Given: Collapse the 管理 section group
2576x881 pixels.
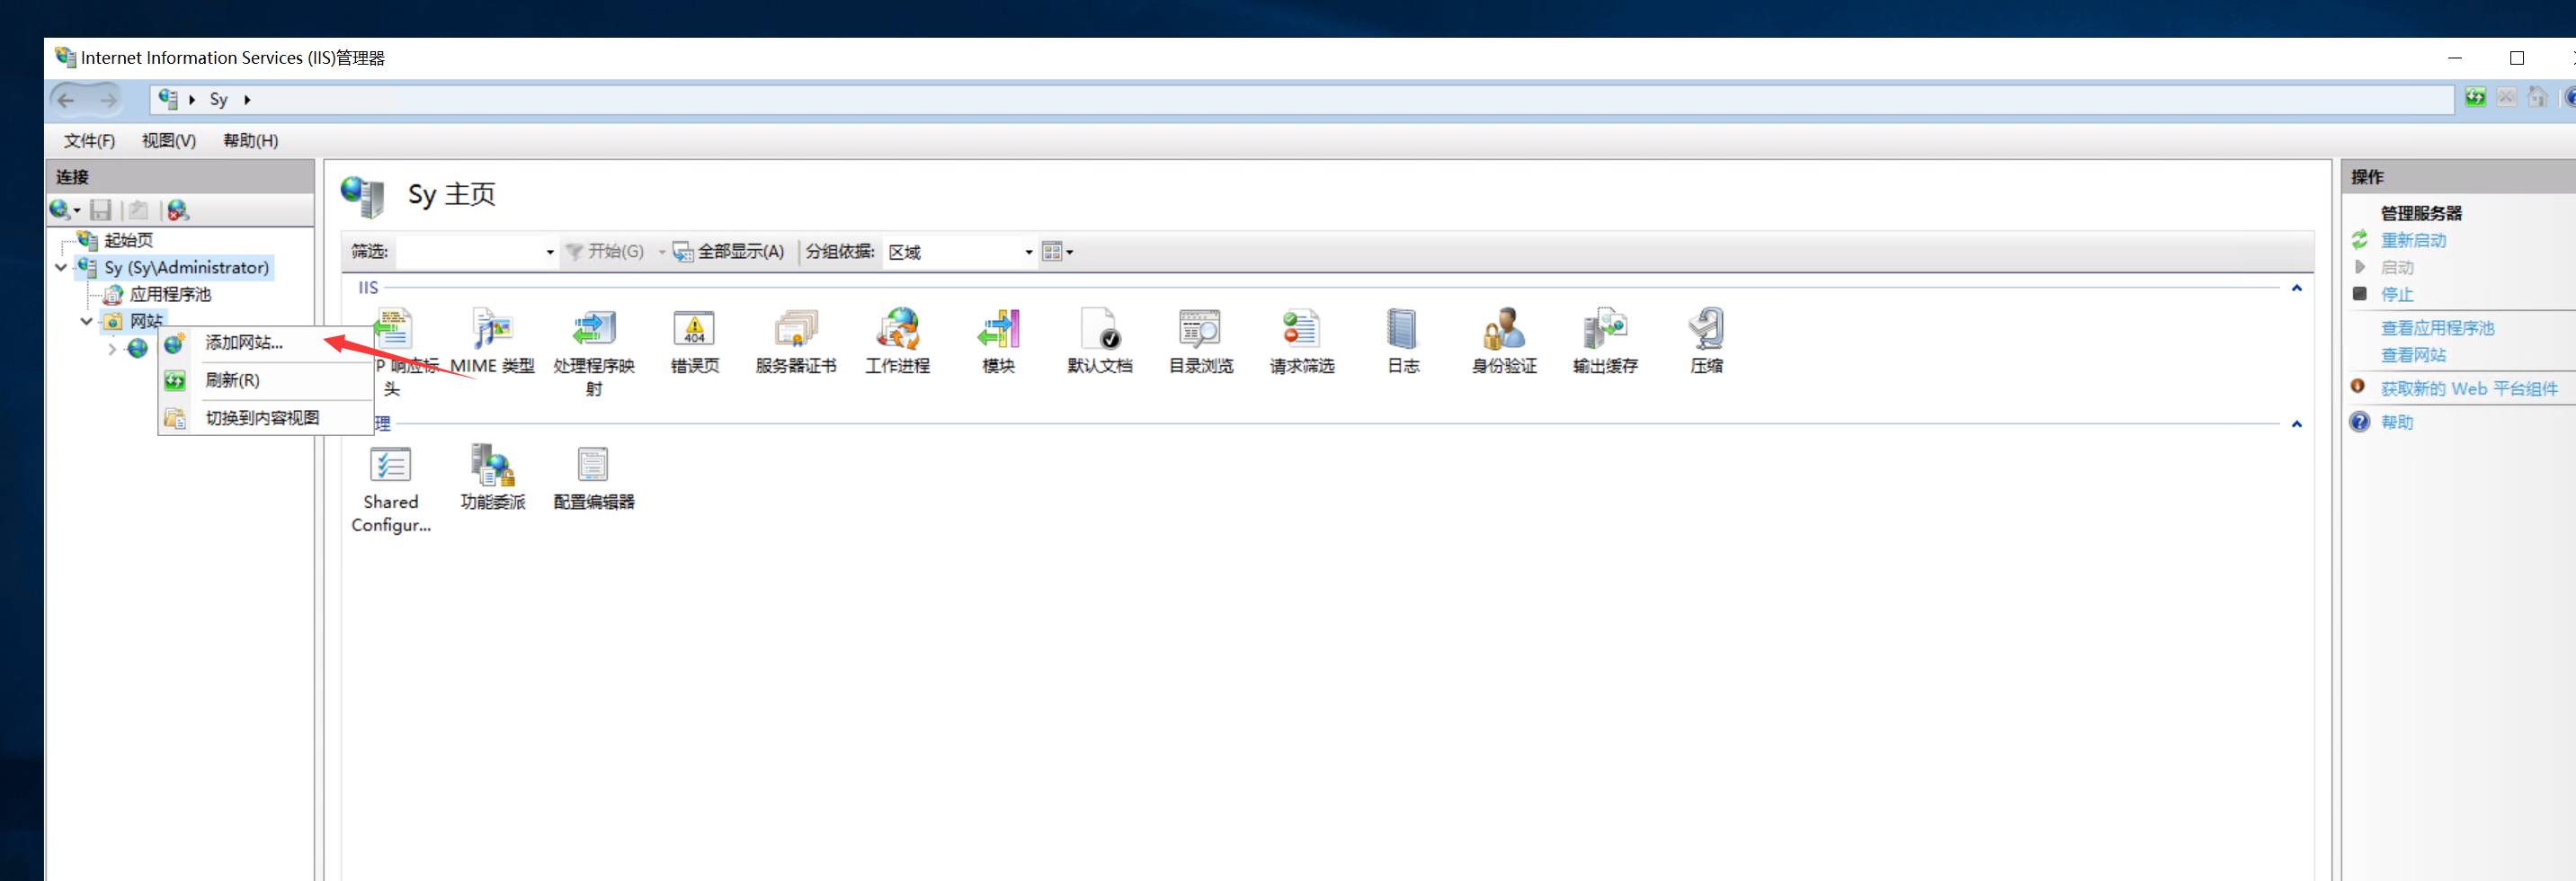Looking at the screenshot, I should click(2296, 424).
